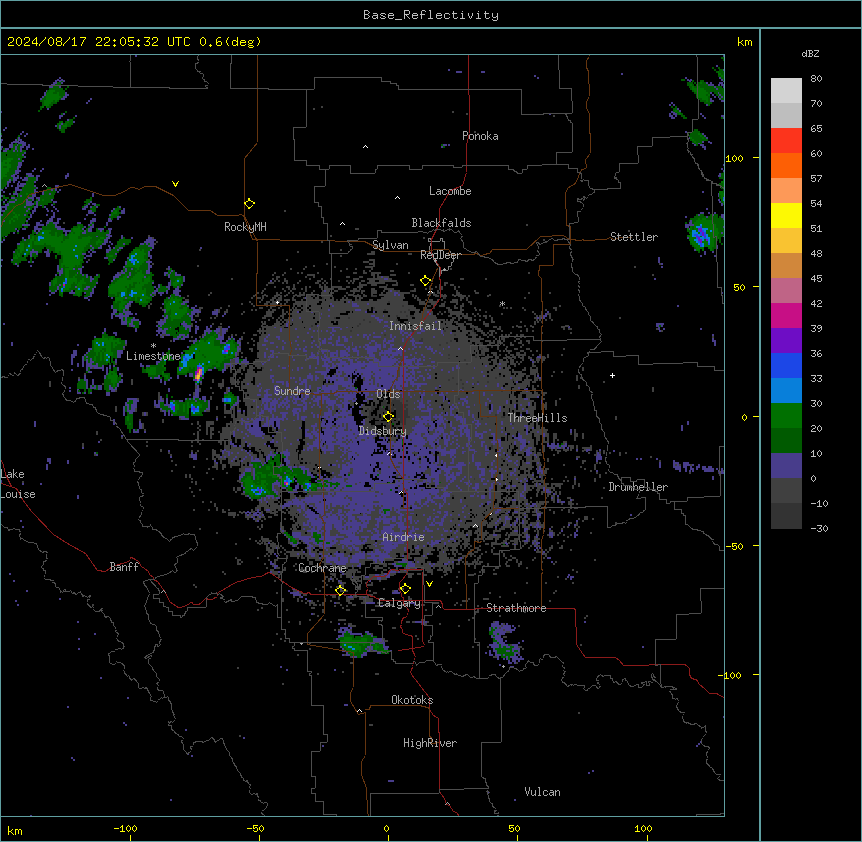The image size is (862, 842).
Task: Click the yellow v marker northwest of RockyMH
Action: click(175, 184)
